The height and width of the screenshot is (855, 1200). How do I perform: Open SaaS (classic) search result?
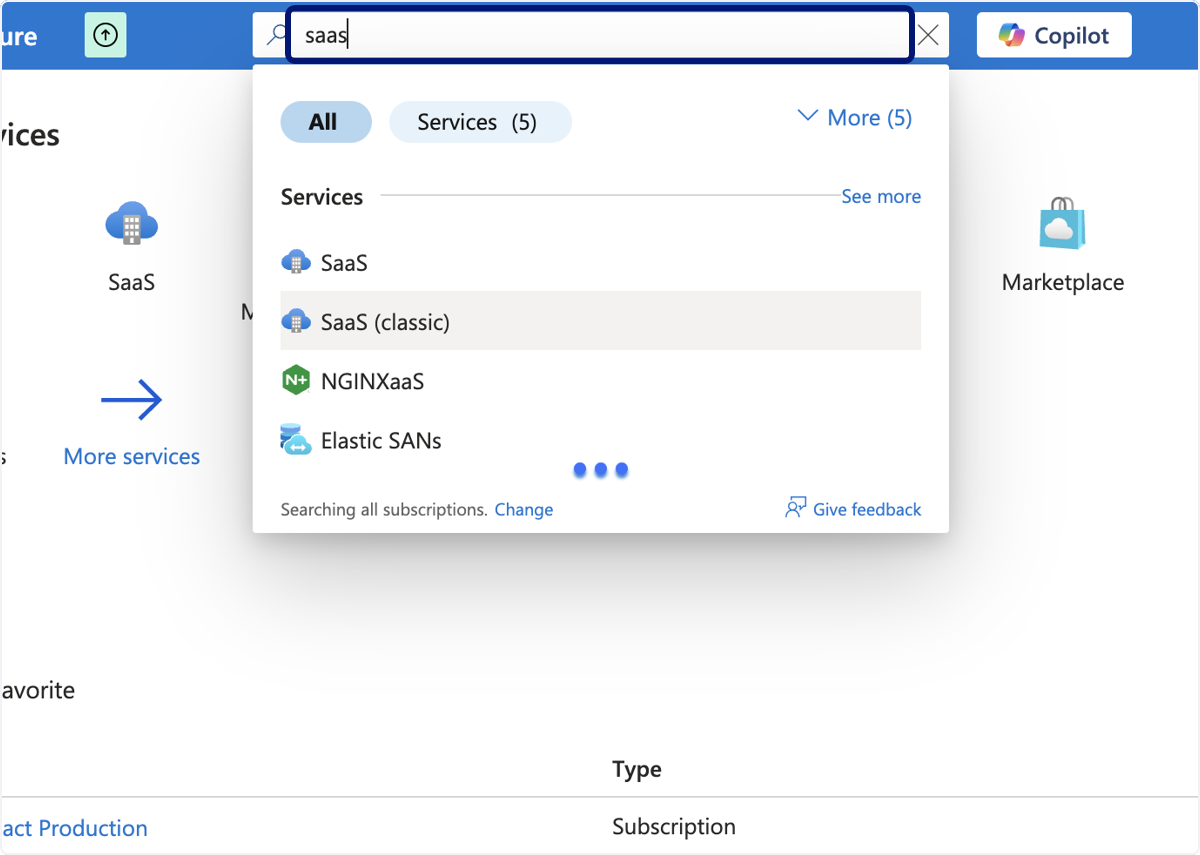[600, 321]
